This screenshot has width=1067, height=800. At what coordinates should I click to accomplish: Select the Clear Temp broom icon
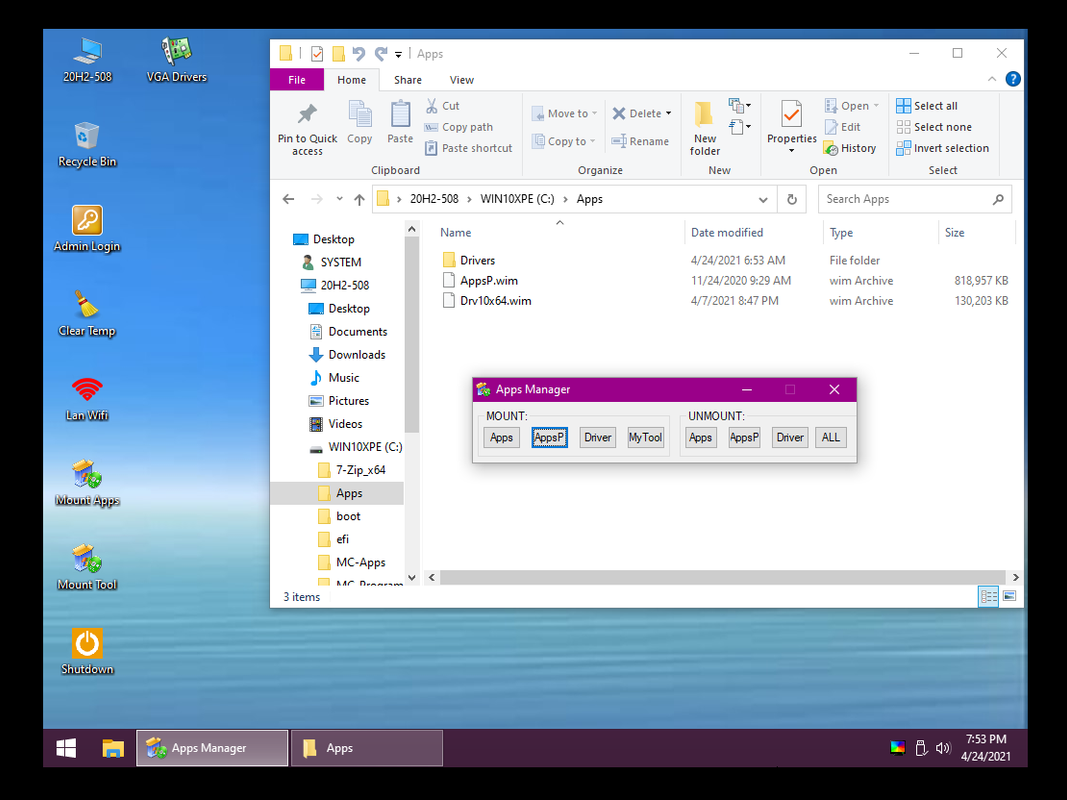coord(87,313)
